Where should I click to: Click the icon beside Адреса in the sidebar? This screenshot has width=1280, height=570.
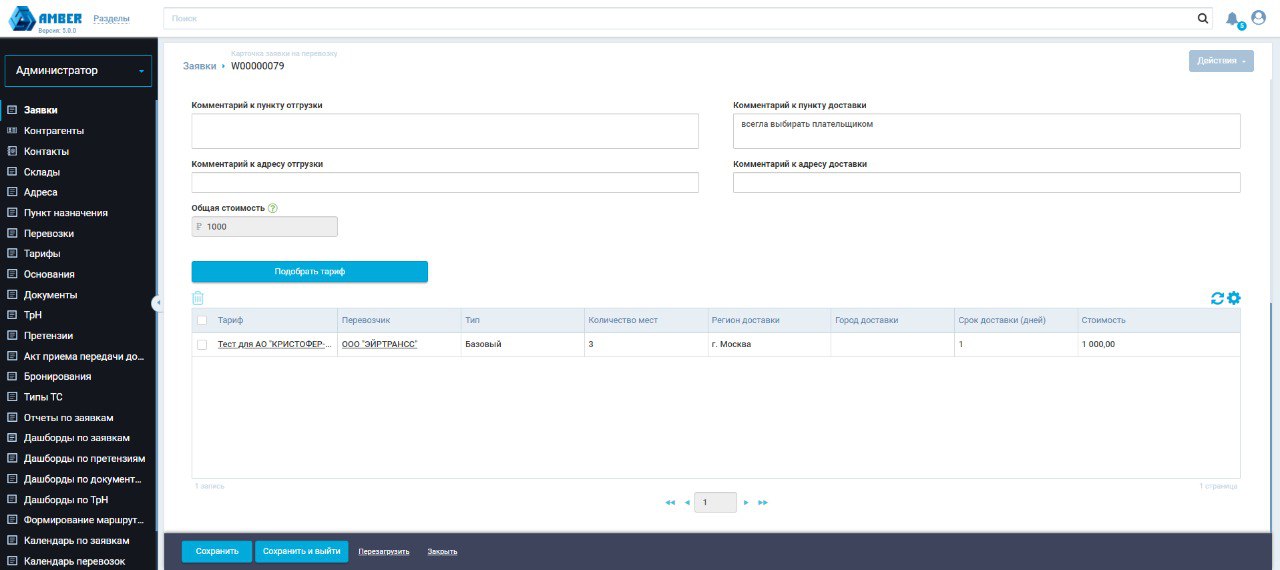pyautogui.click(x=12, y=192)
